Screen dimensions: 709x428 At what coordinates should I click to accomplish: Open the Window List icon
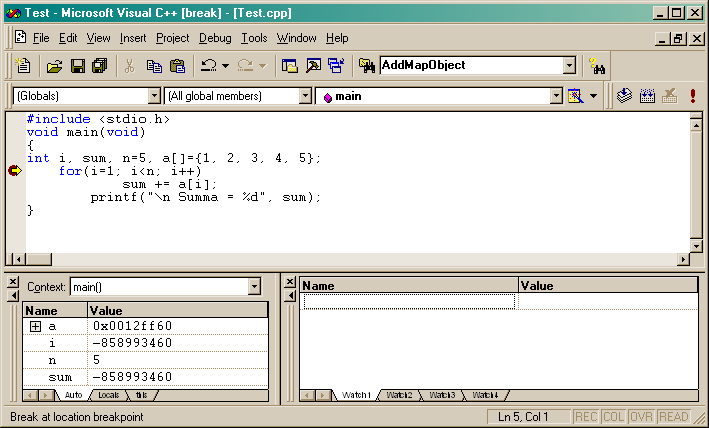[336, 66]
